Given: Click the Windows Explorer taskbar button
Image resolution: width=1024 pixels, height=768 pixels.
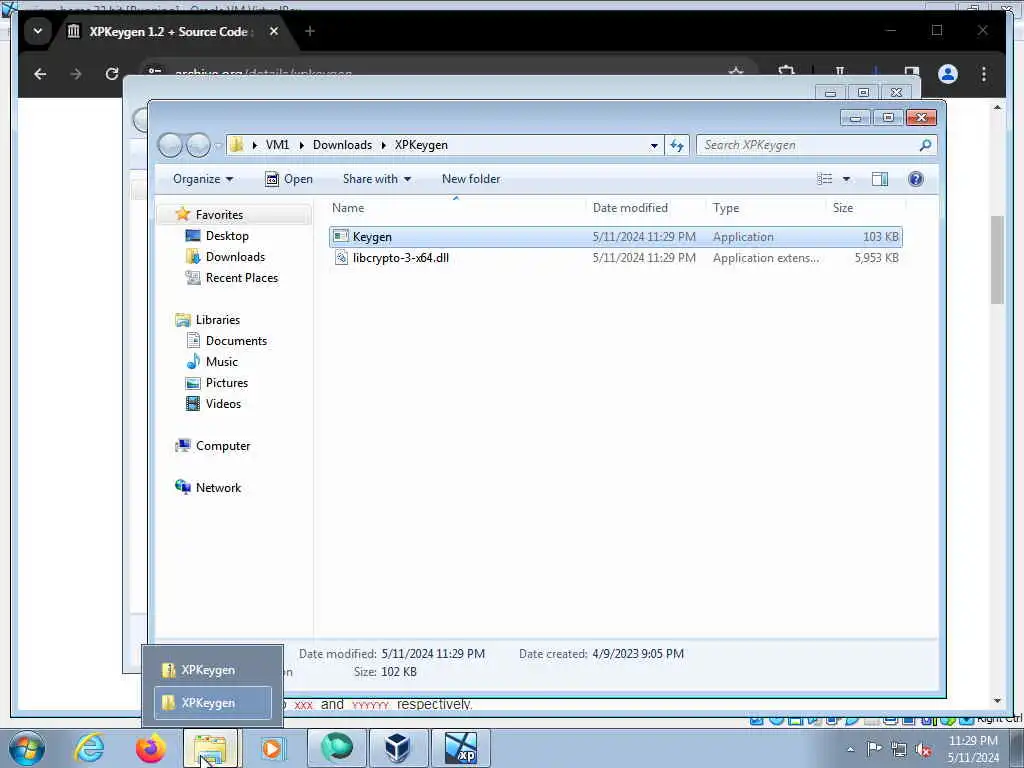Looking at the screenshot, I should coord(211,748).
